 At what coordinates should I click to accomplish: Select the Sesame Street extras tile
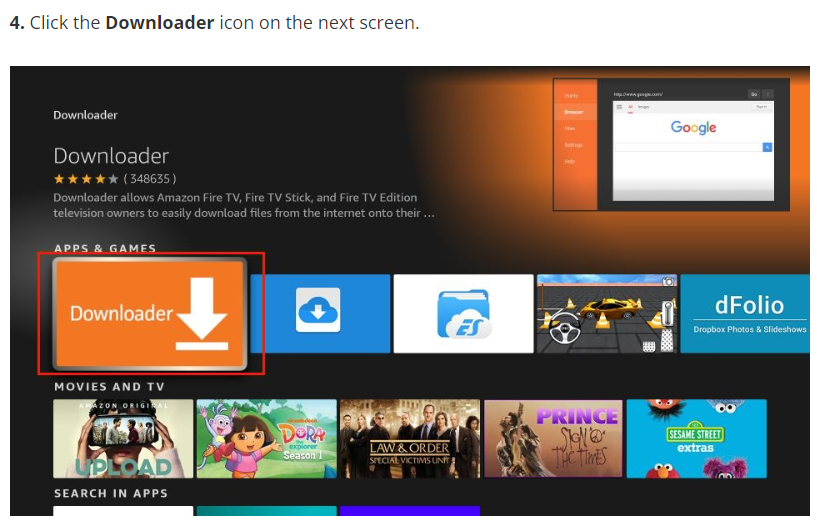point(696,439)
